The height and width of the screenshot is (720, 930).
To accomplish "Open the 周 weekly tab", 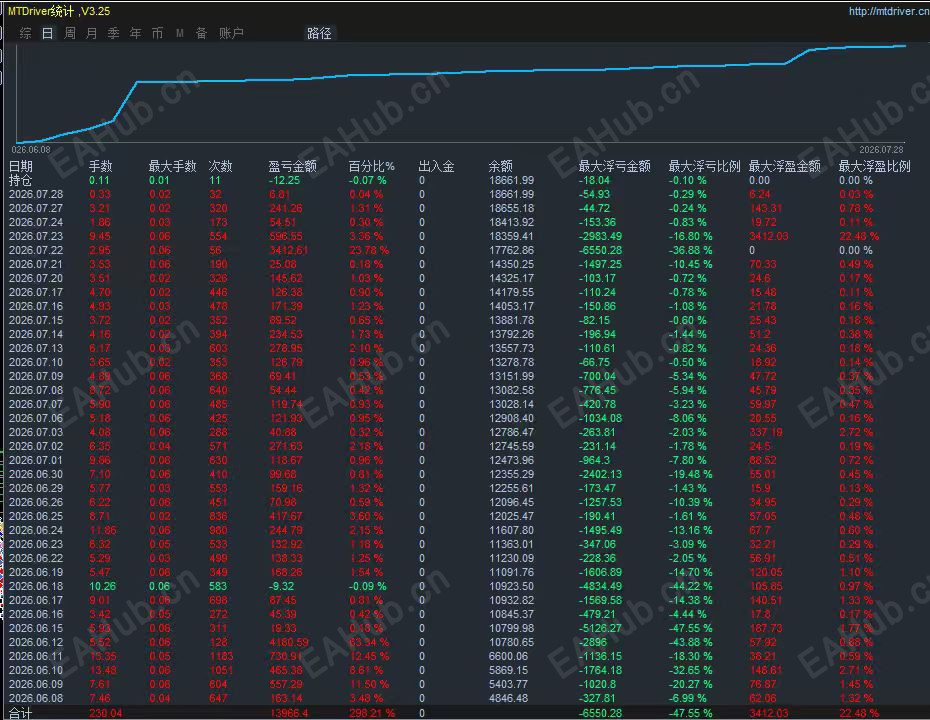I will pyautogui.click(x=69, y=33).
